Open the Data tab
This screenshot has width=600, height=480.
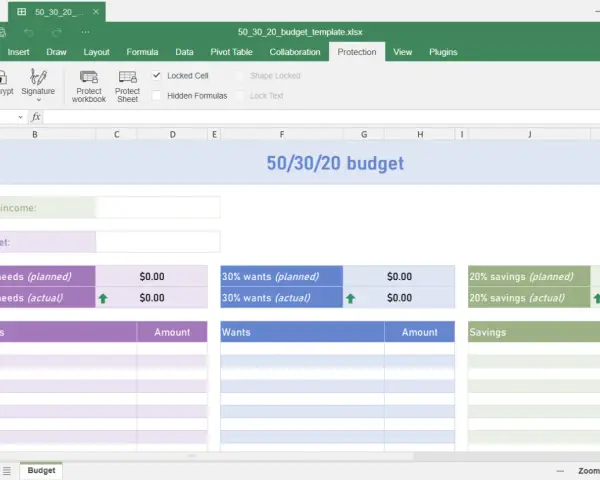point(184,52)
